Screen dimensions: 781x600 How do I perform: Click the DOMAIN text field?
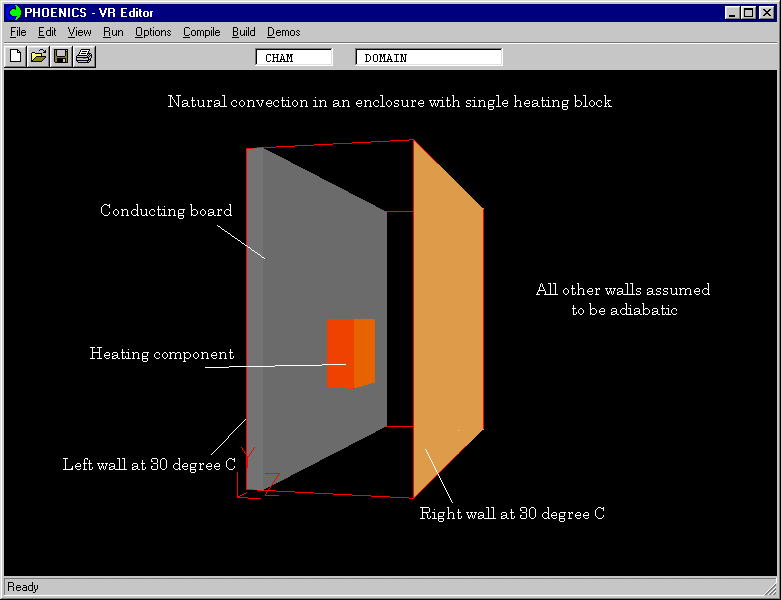(x=428, y=58)
